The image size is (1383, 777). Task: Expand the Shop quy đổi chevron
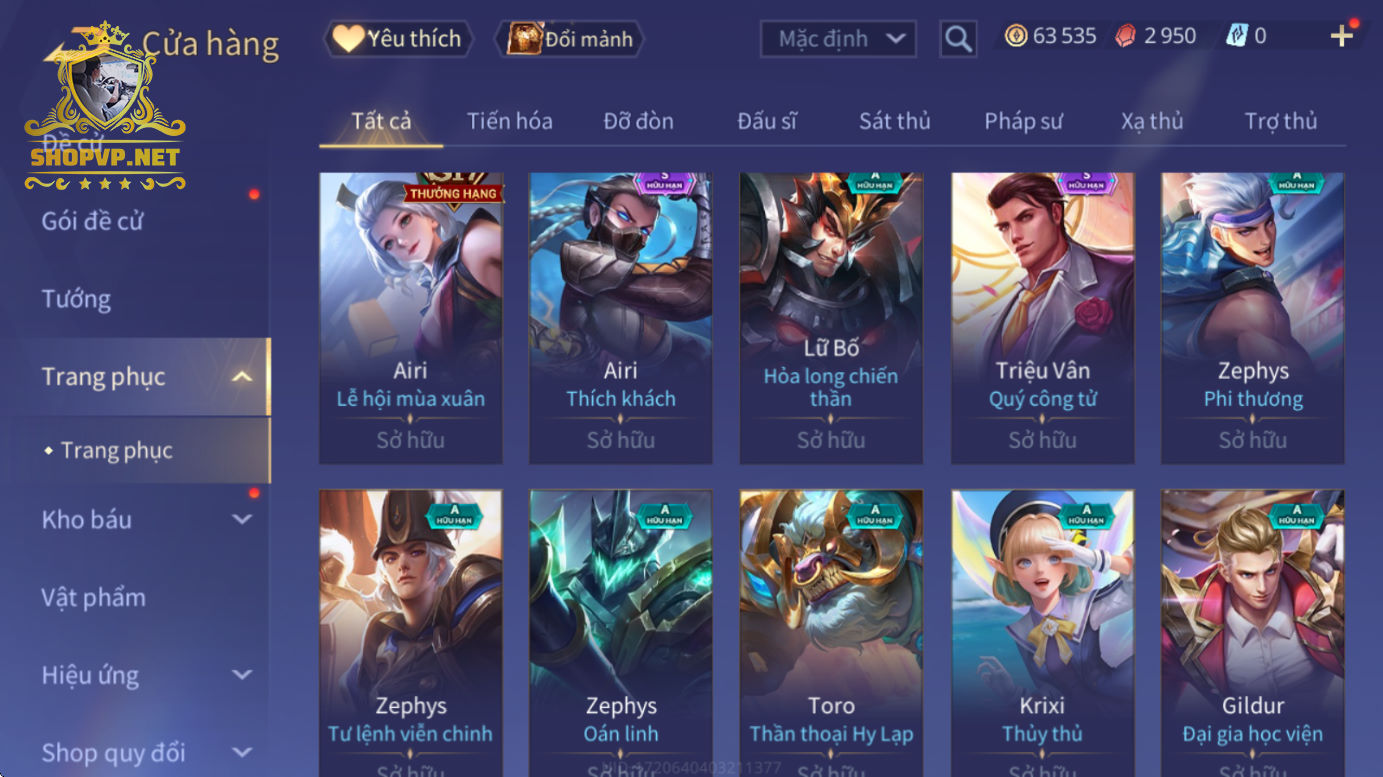241,752
